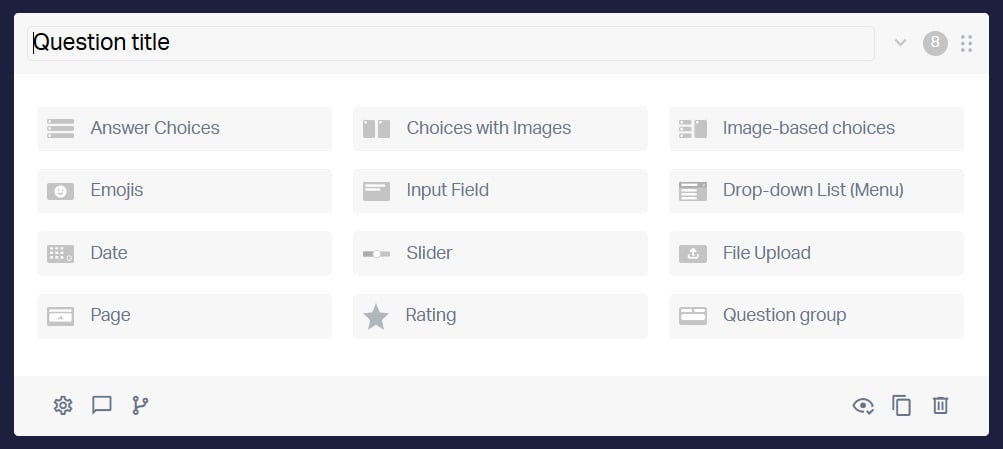Click the question number 8 badge

pos(935,43)
